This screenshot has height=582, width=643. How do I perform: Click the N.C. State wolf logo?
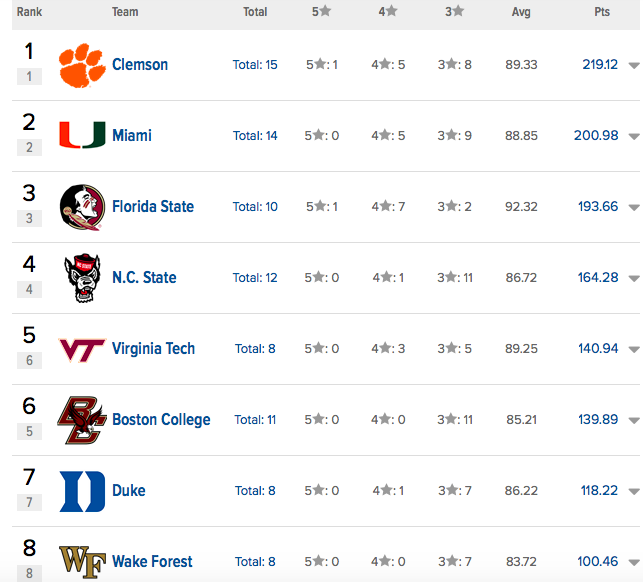pyautogui.click(x=79, y=278)
